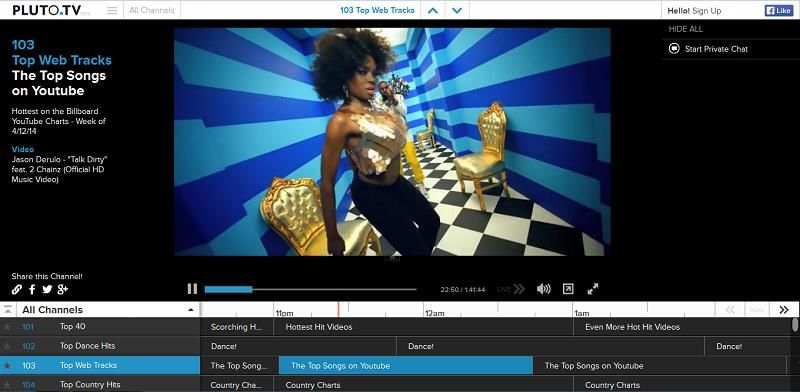800x392 pixels.
Task: Click the Facebook Like button
Action: point(779,11)
